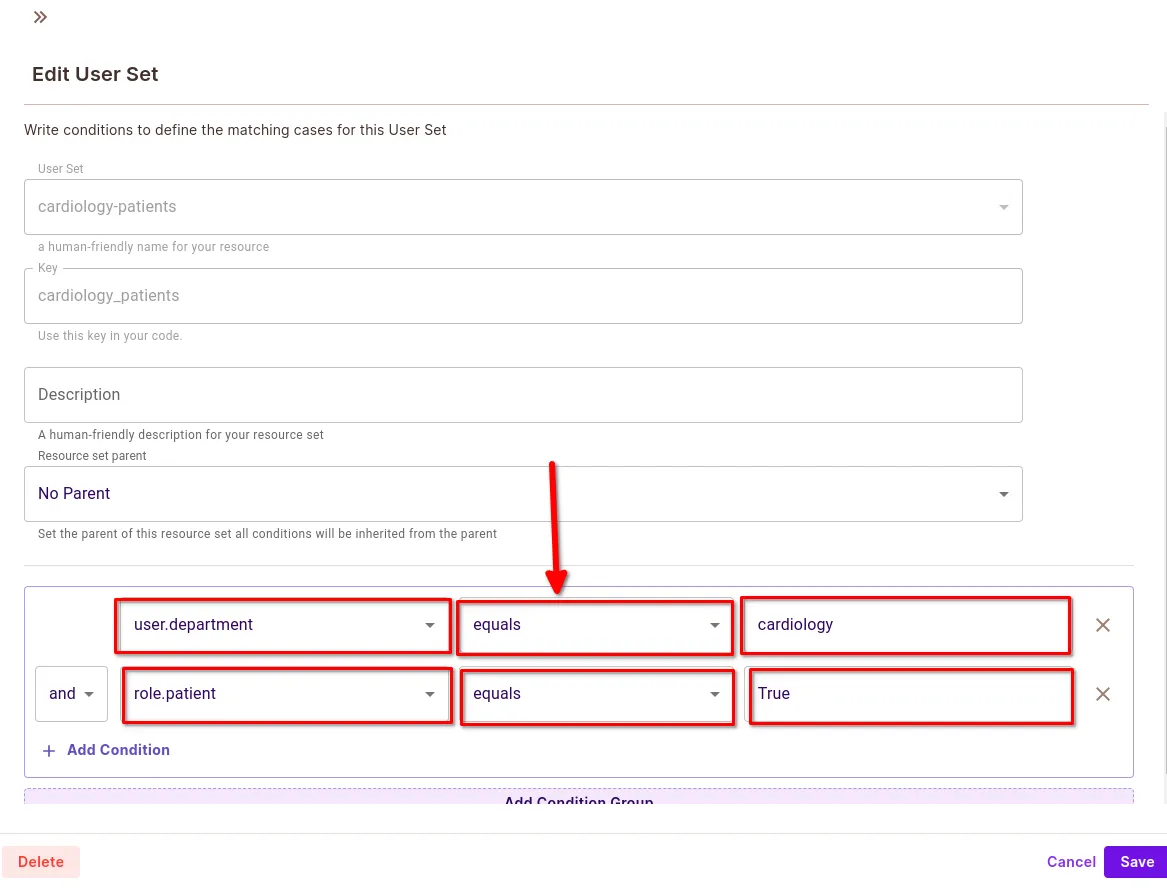Click the cardiology value field
1167x888 pixels.
(x=905, y=625)
